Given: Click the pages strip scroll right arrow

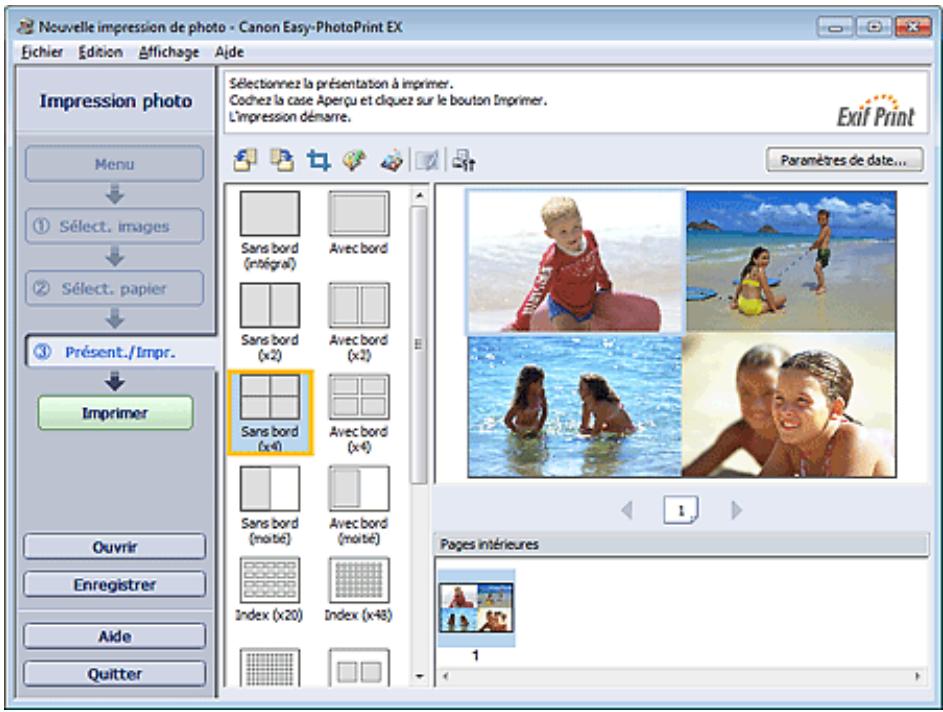Looking at the screenshot, I should click(918, 676).
